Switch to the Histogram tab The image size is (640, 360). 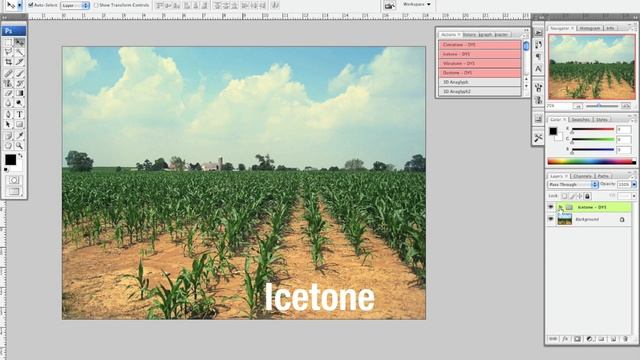(x=590, y=28)
